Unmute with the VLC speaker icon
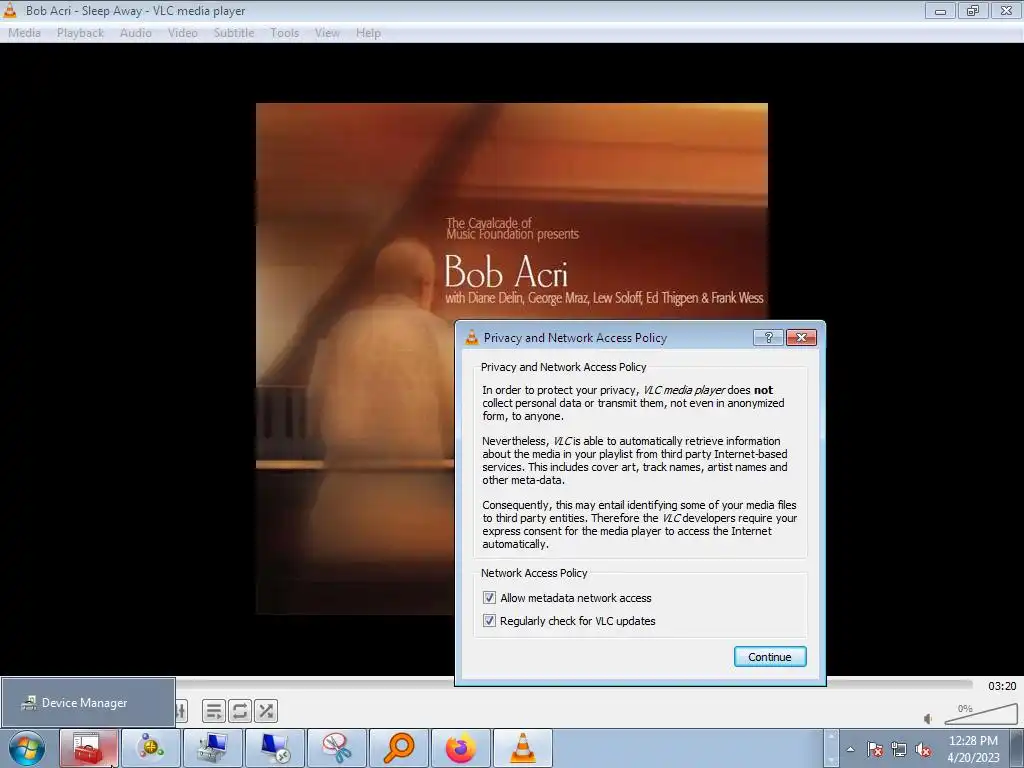1024x768 pixels. tap(928, 718)
